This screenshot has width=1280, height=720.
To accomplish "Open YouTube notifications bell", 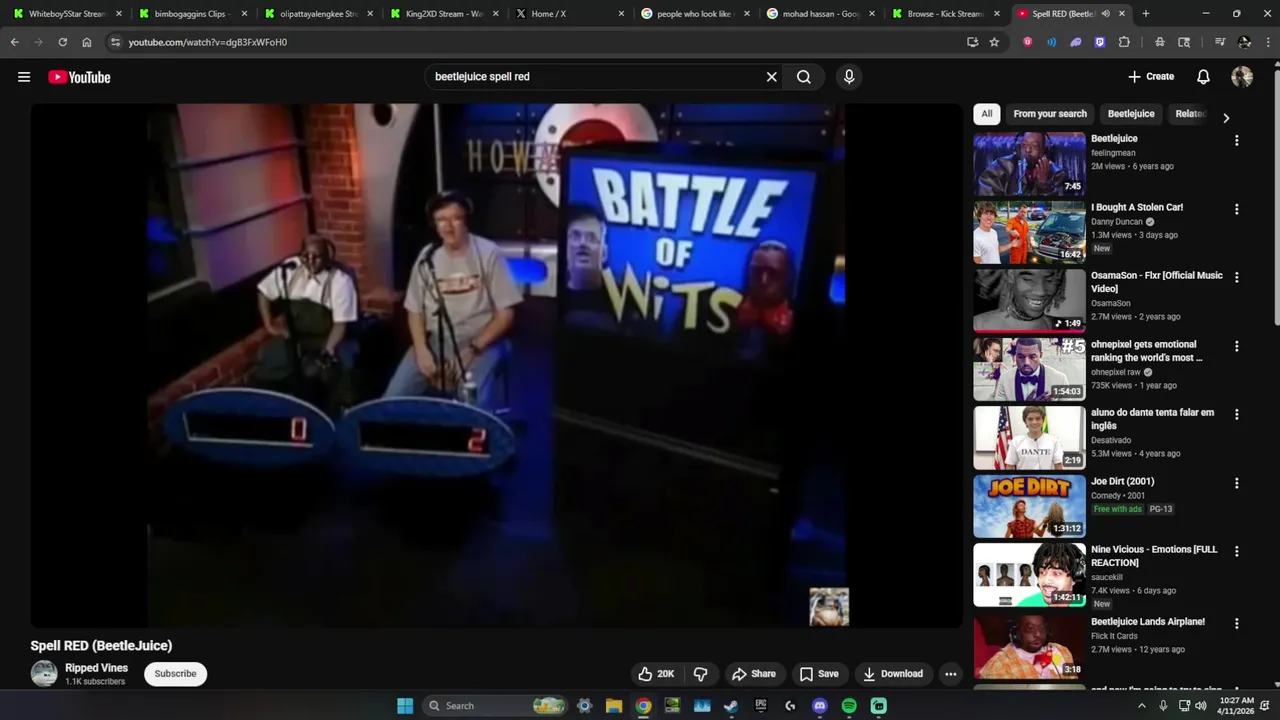I will pyautogui.click(x=1204, y=77).
